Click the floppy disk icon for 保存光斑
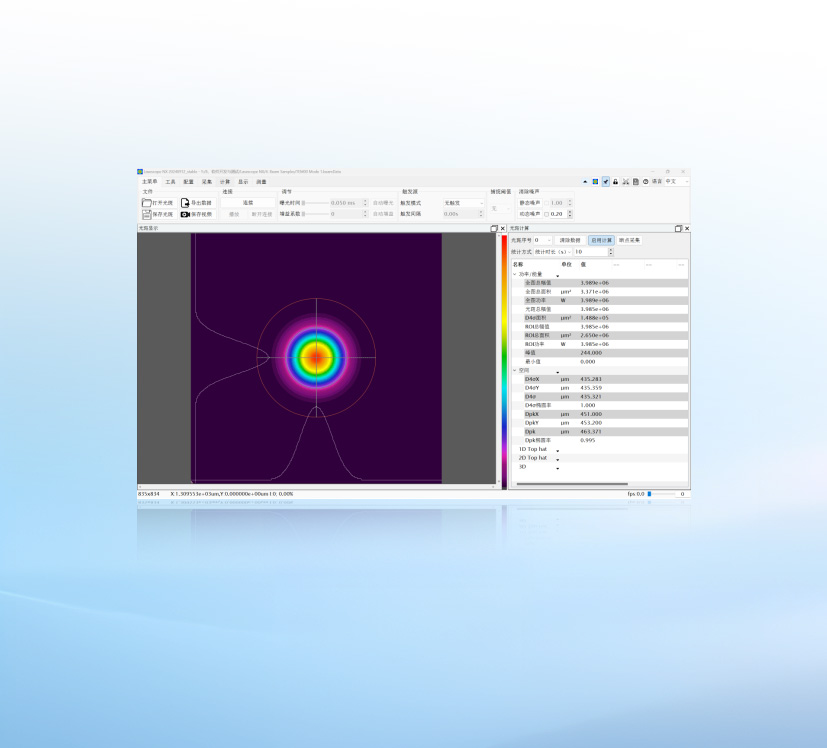Viewport: 827px width, 748px height. point(147,214)
